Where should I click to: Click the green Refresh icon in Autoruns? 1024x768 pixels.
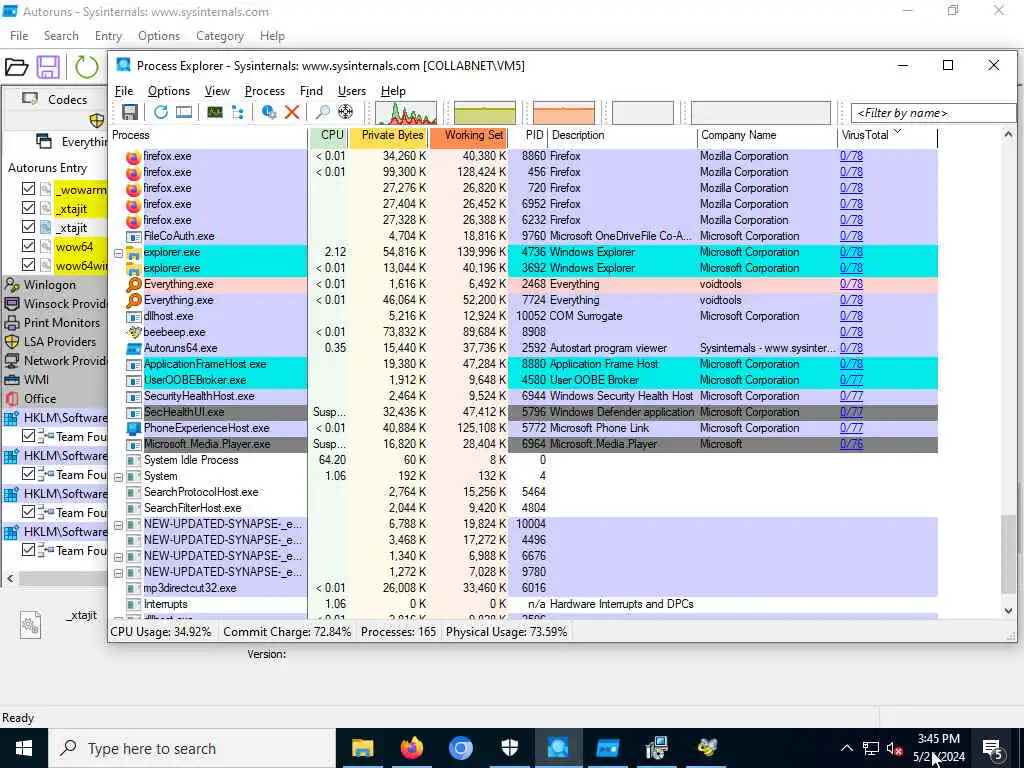(x=86, y=67)
